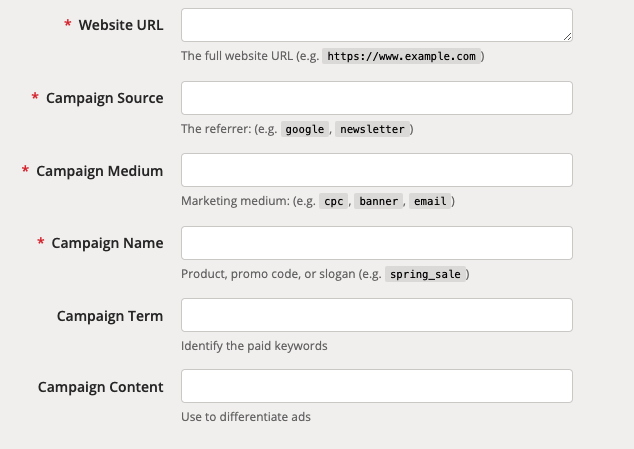Click the Campaign Source input field
This screenshot has height=449, width=634.
[377, 98]
